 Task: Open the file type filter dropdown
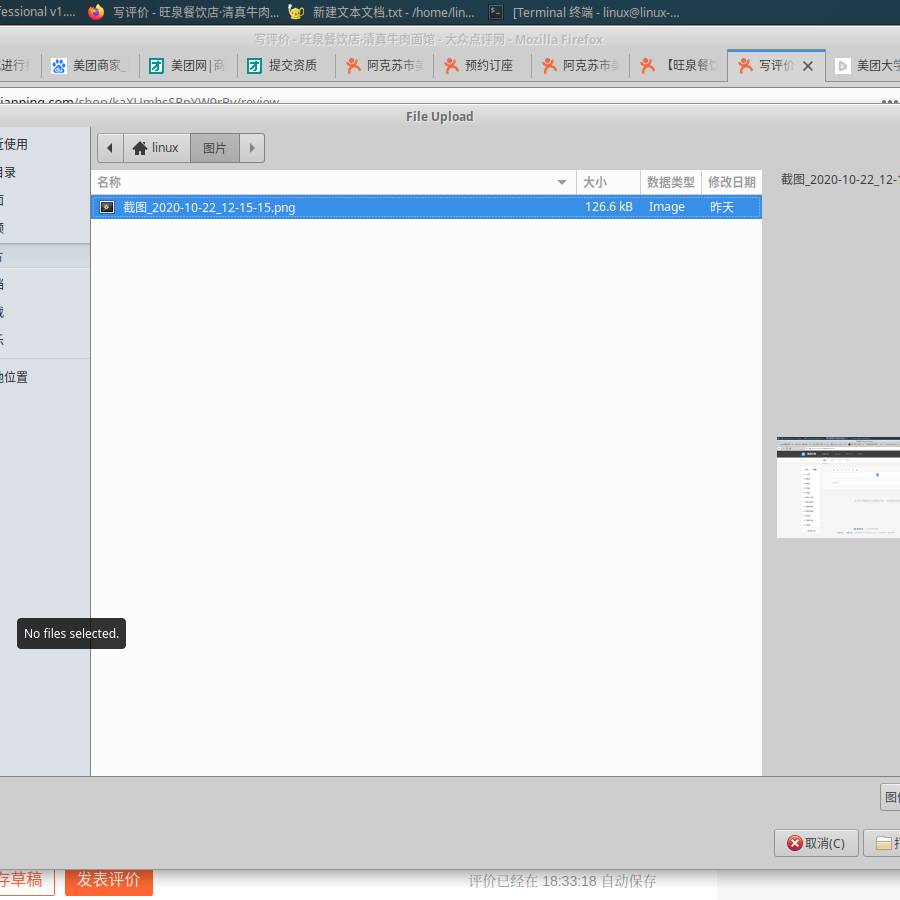point(890,797)
